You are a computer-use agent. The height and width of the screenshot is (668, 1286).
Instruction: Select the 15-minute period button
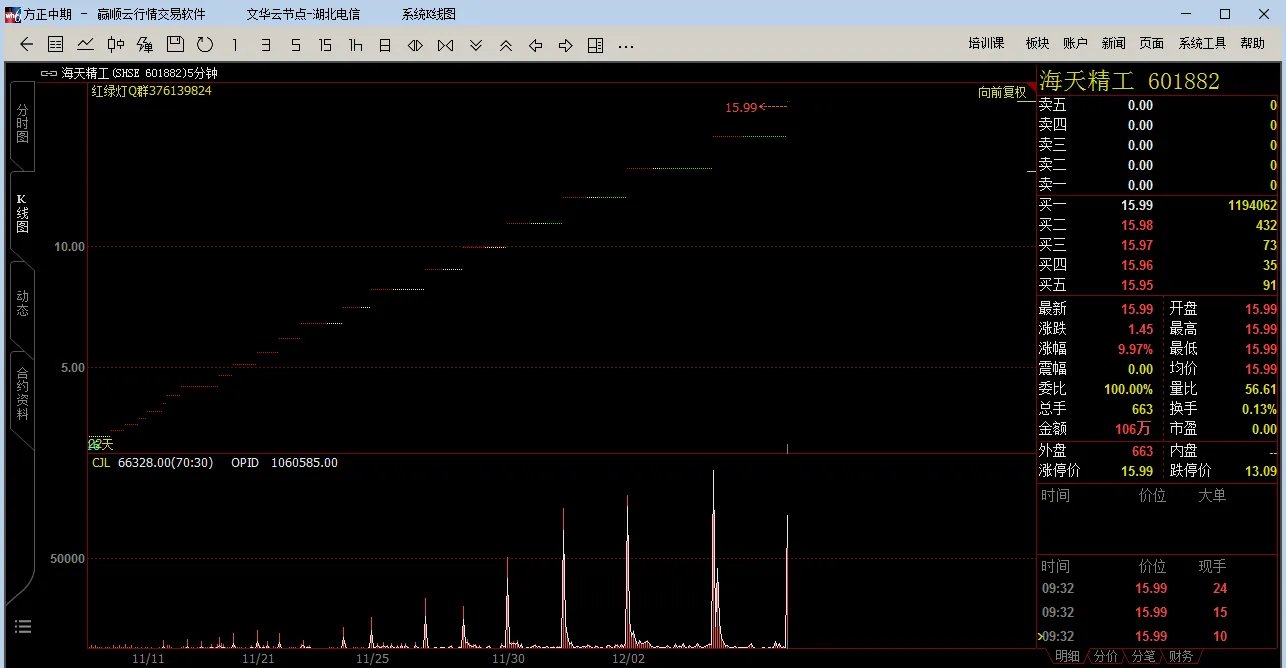[325, 45]
